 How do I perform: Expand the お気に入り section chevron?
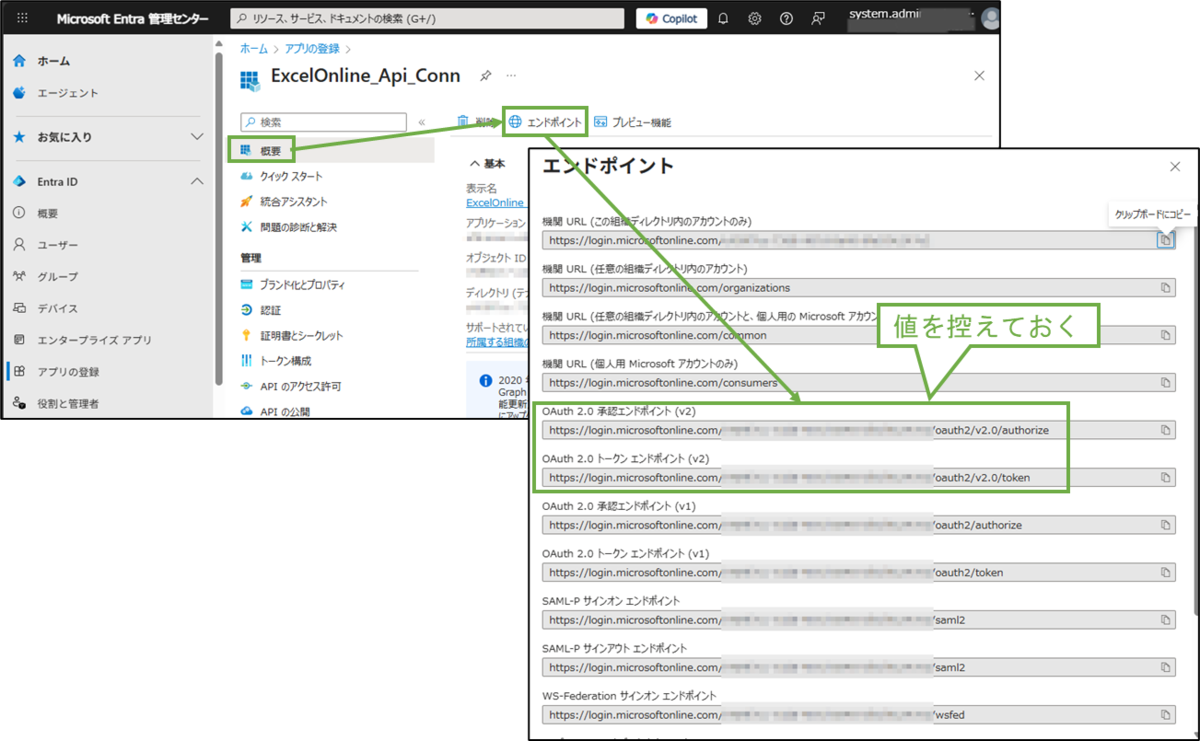[197, 137]
